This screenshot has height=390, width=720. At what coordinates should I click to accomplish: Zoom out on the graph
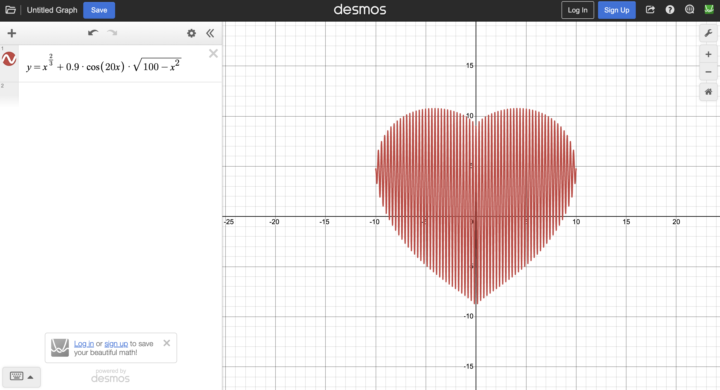click(709, 72)
